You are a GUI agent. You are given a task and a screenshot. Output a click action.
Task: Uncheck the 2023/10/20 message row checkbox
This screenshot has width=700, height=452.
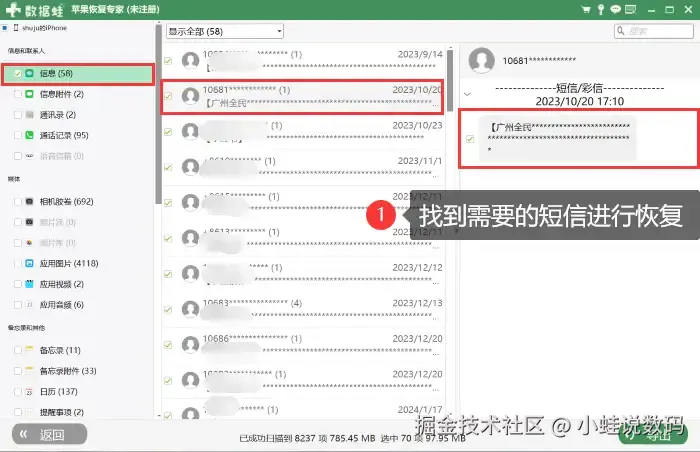168,96
